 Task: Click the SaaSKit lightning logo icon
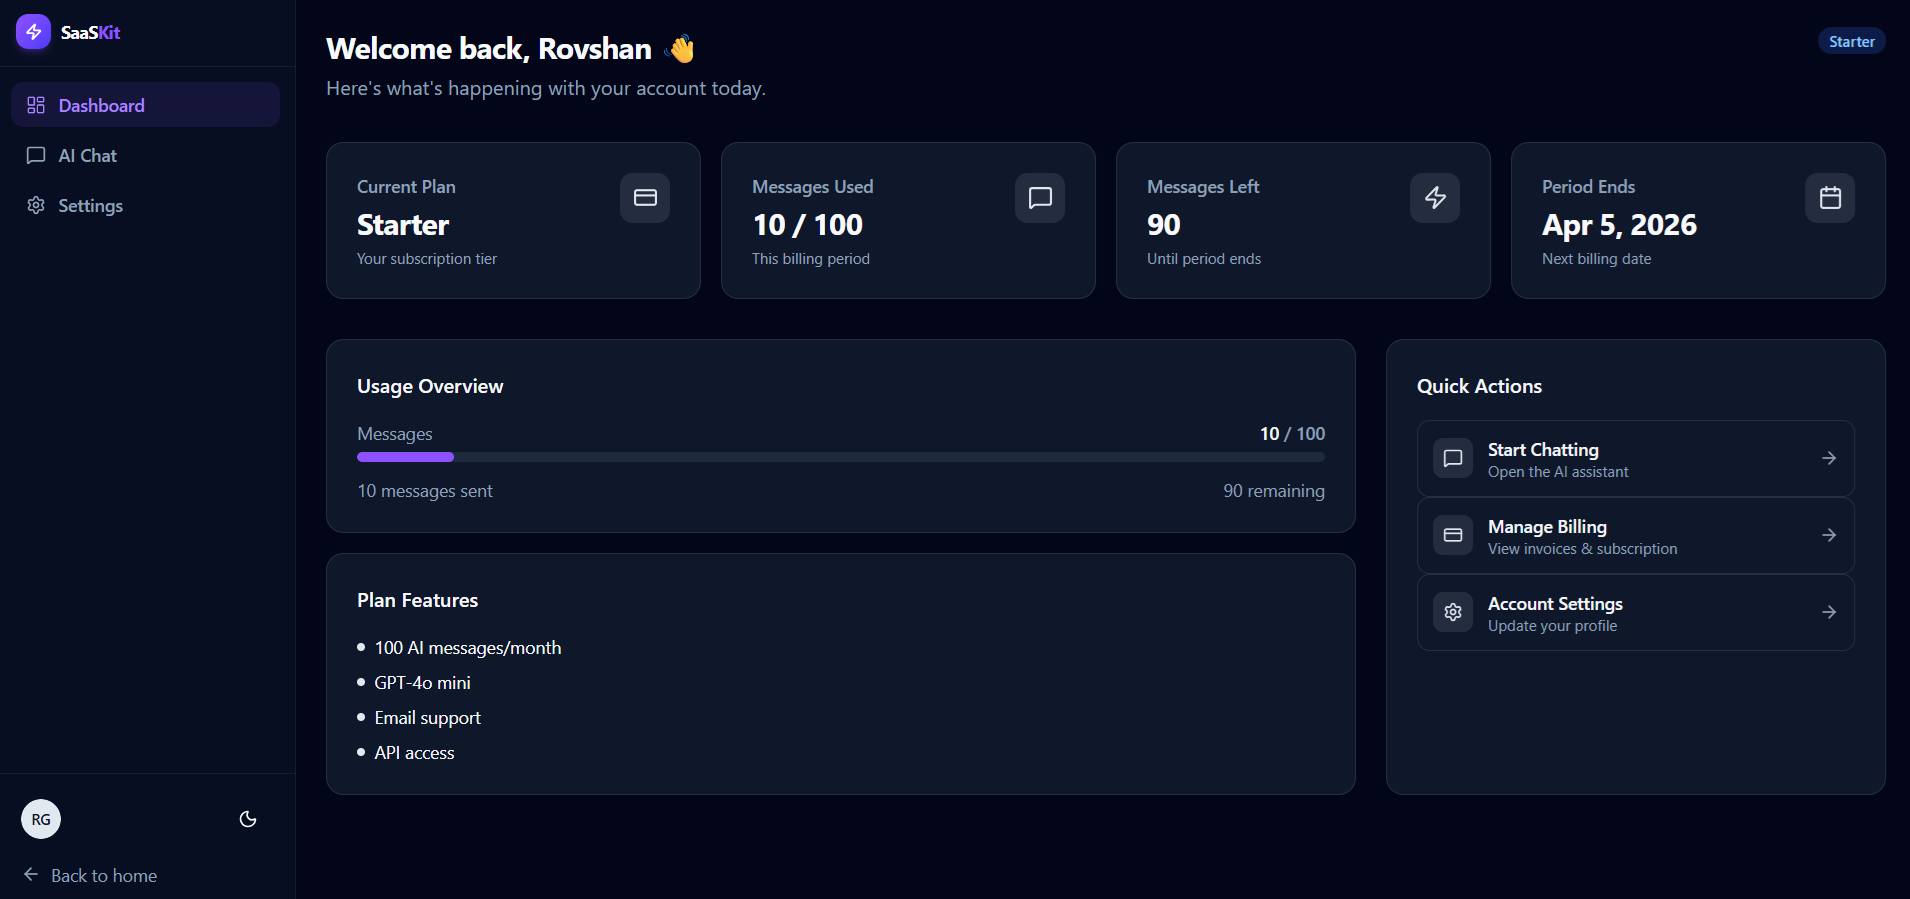(33, 32)
